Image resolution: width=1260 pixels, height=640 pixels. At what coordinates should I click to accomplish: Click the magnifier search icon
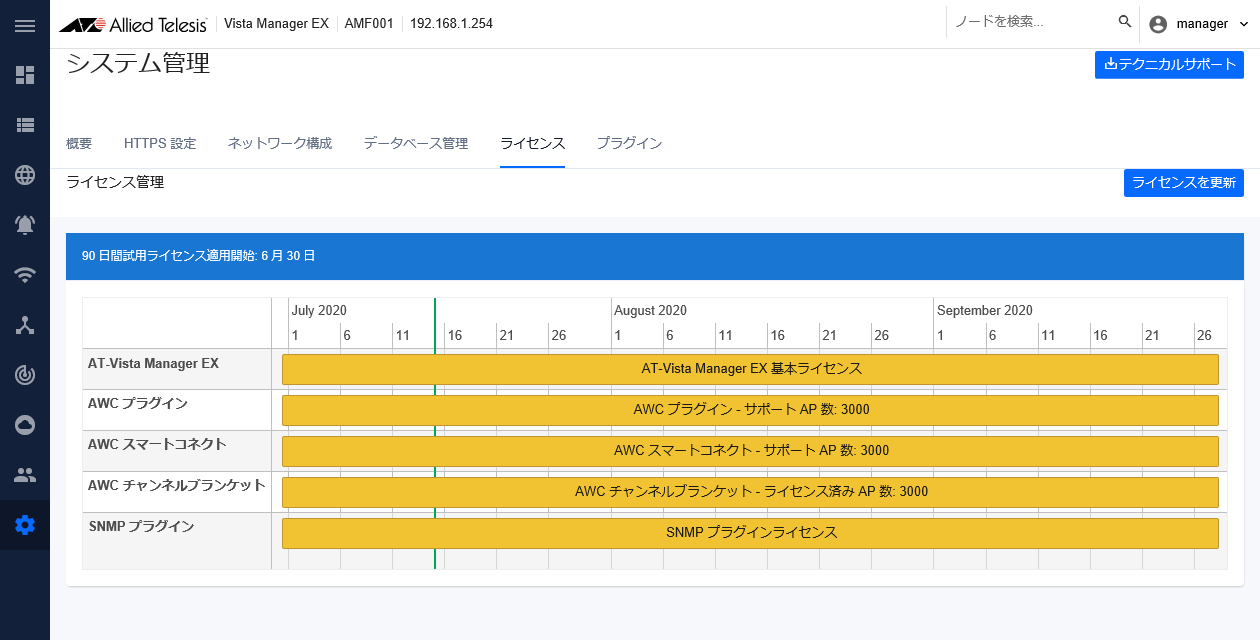tap(1125, 22)
